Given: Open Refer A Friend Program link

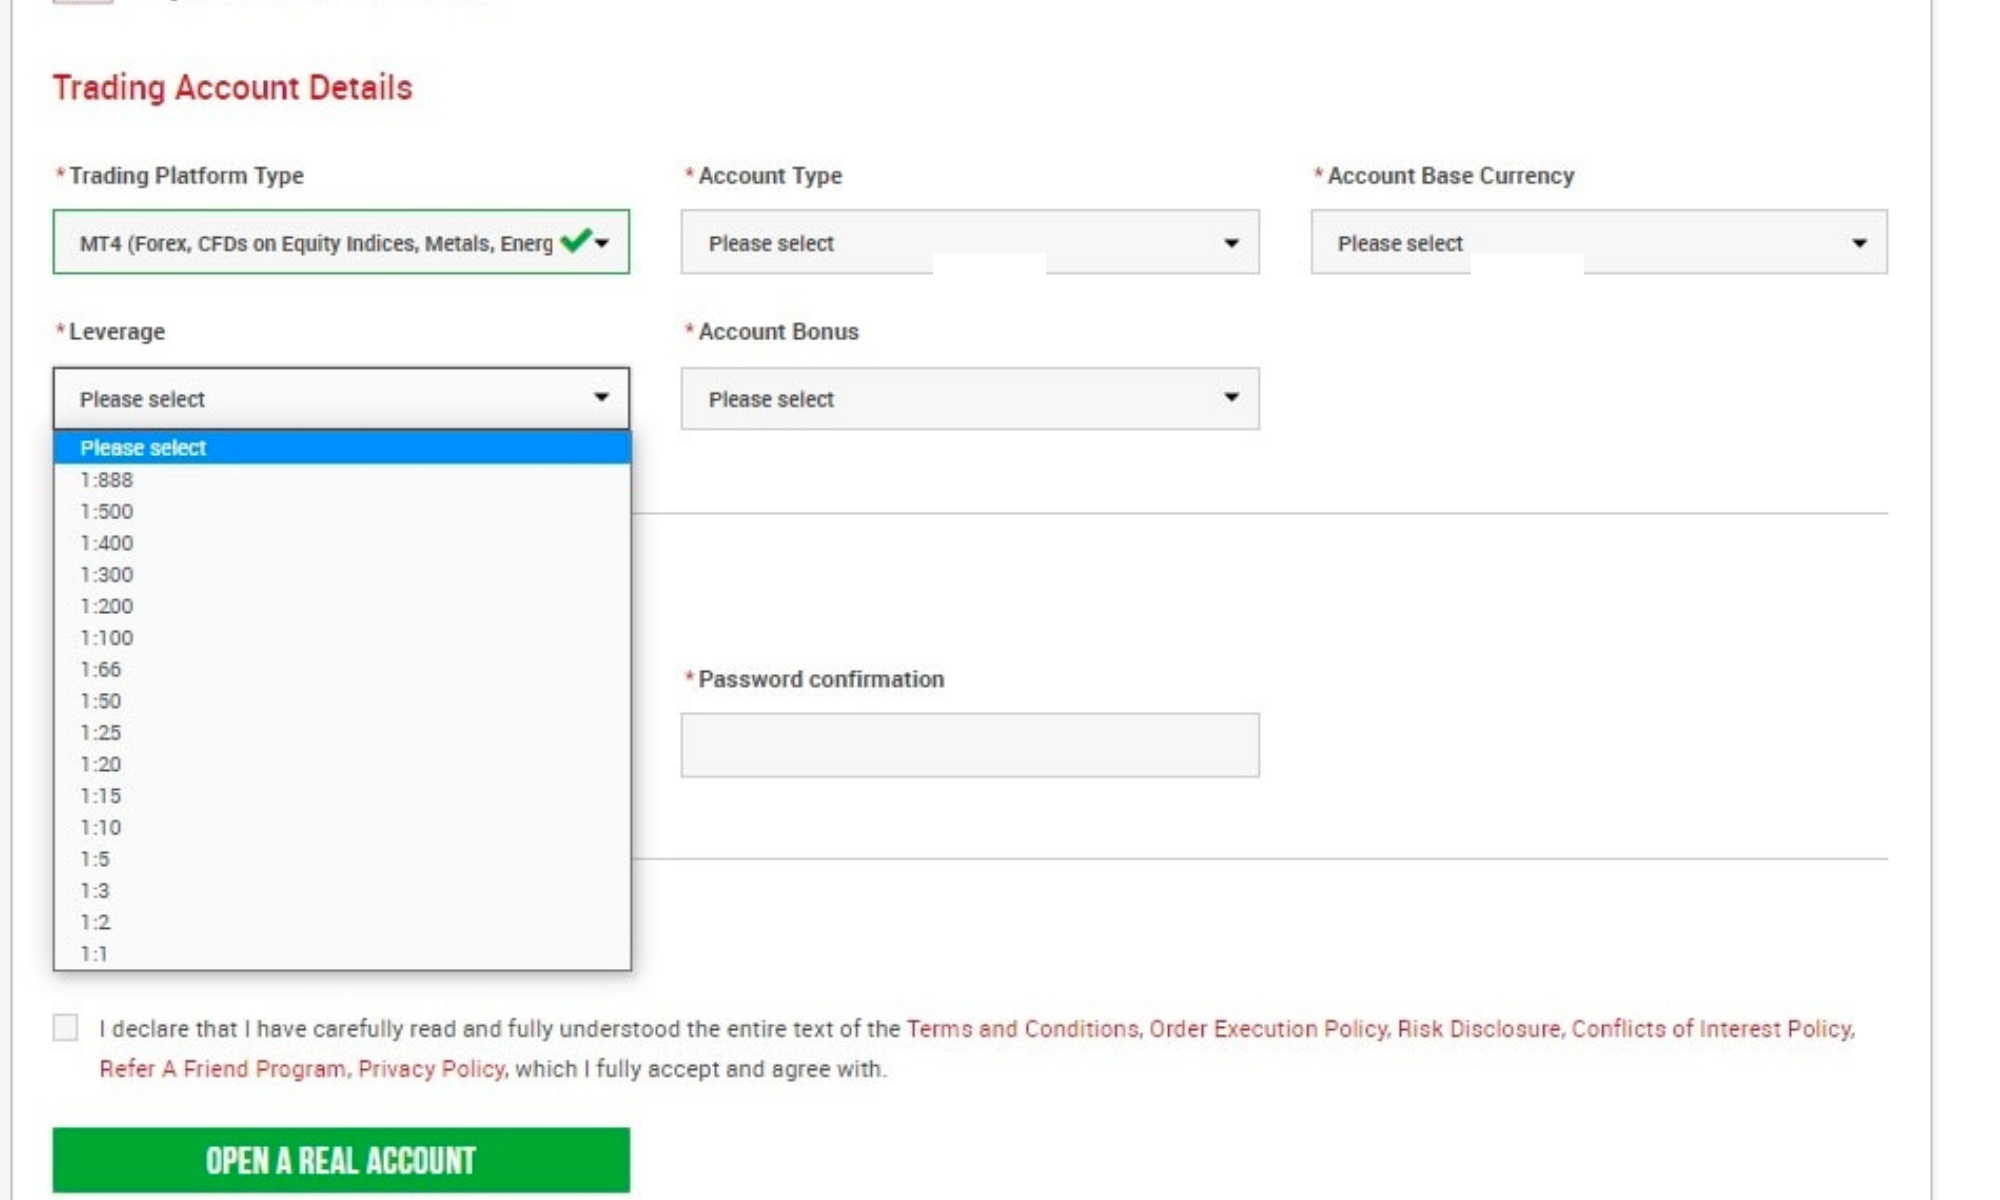Looking at the screenshot, I should point(222,1069).
